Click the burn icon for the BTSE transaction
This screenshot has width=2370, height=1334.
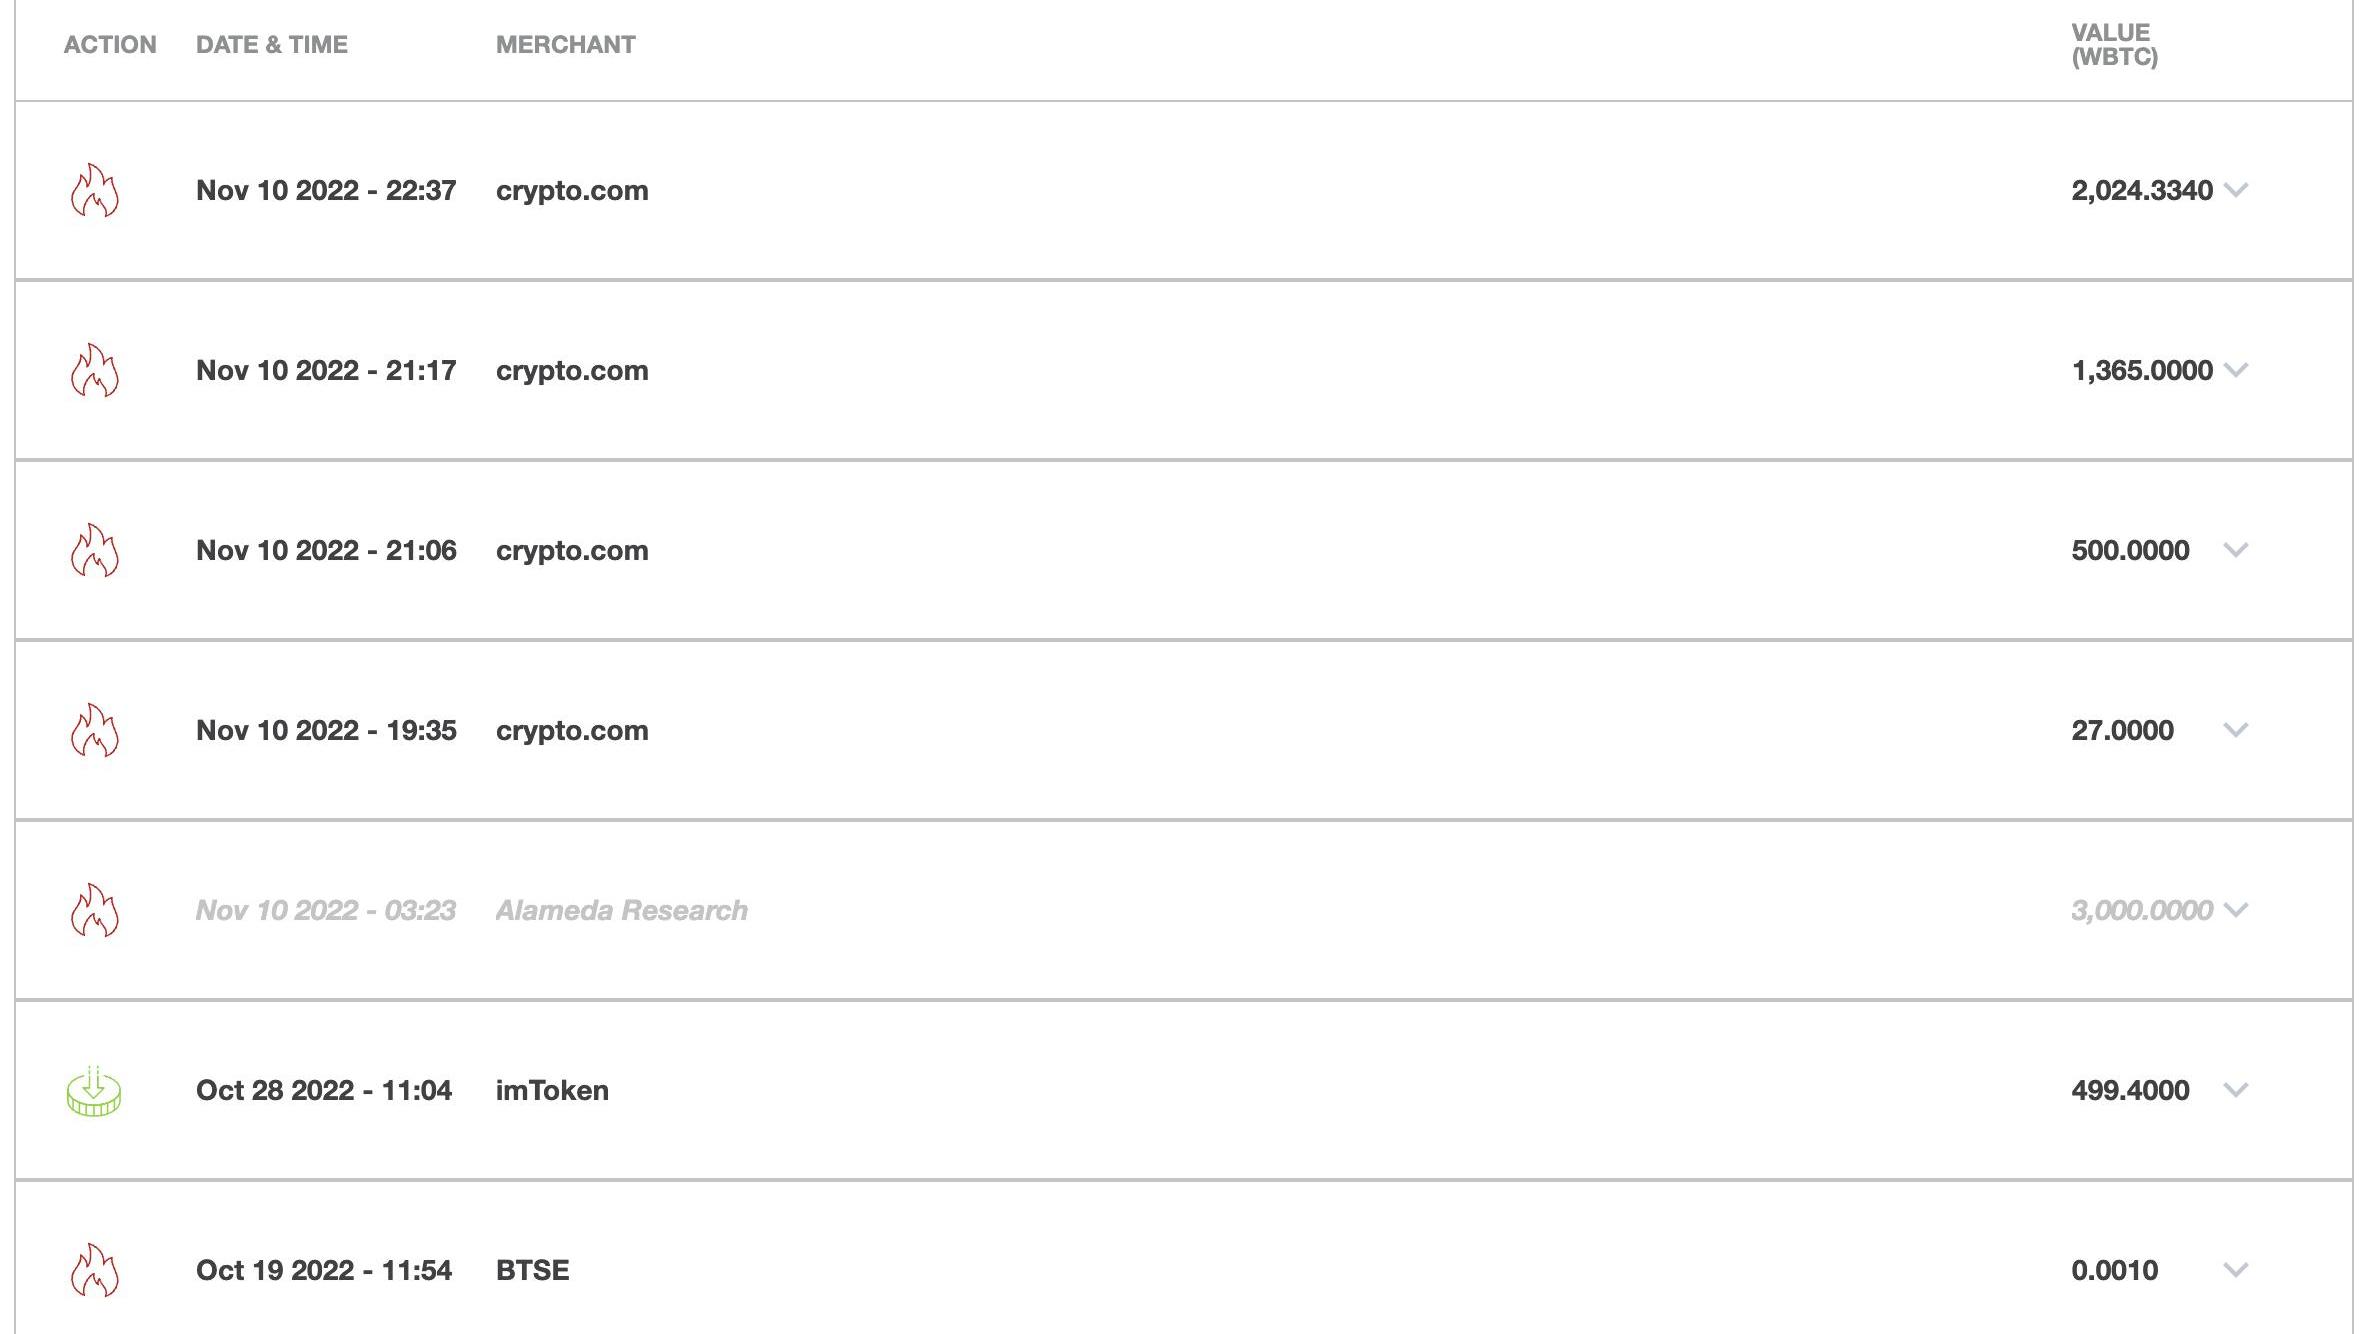(95, 1270)
